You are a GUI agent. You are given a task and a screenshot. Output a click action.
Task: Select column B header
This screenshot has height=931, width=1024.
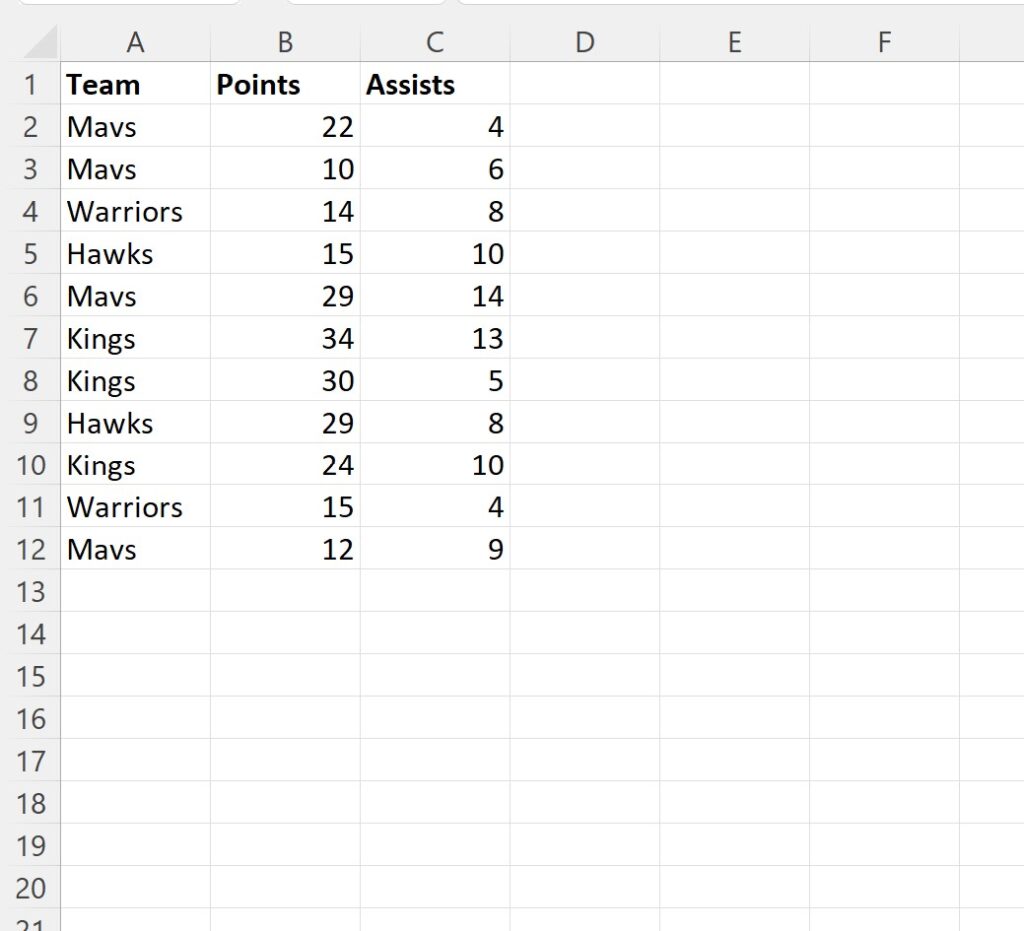tap(285, 42)
